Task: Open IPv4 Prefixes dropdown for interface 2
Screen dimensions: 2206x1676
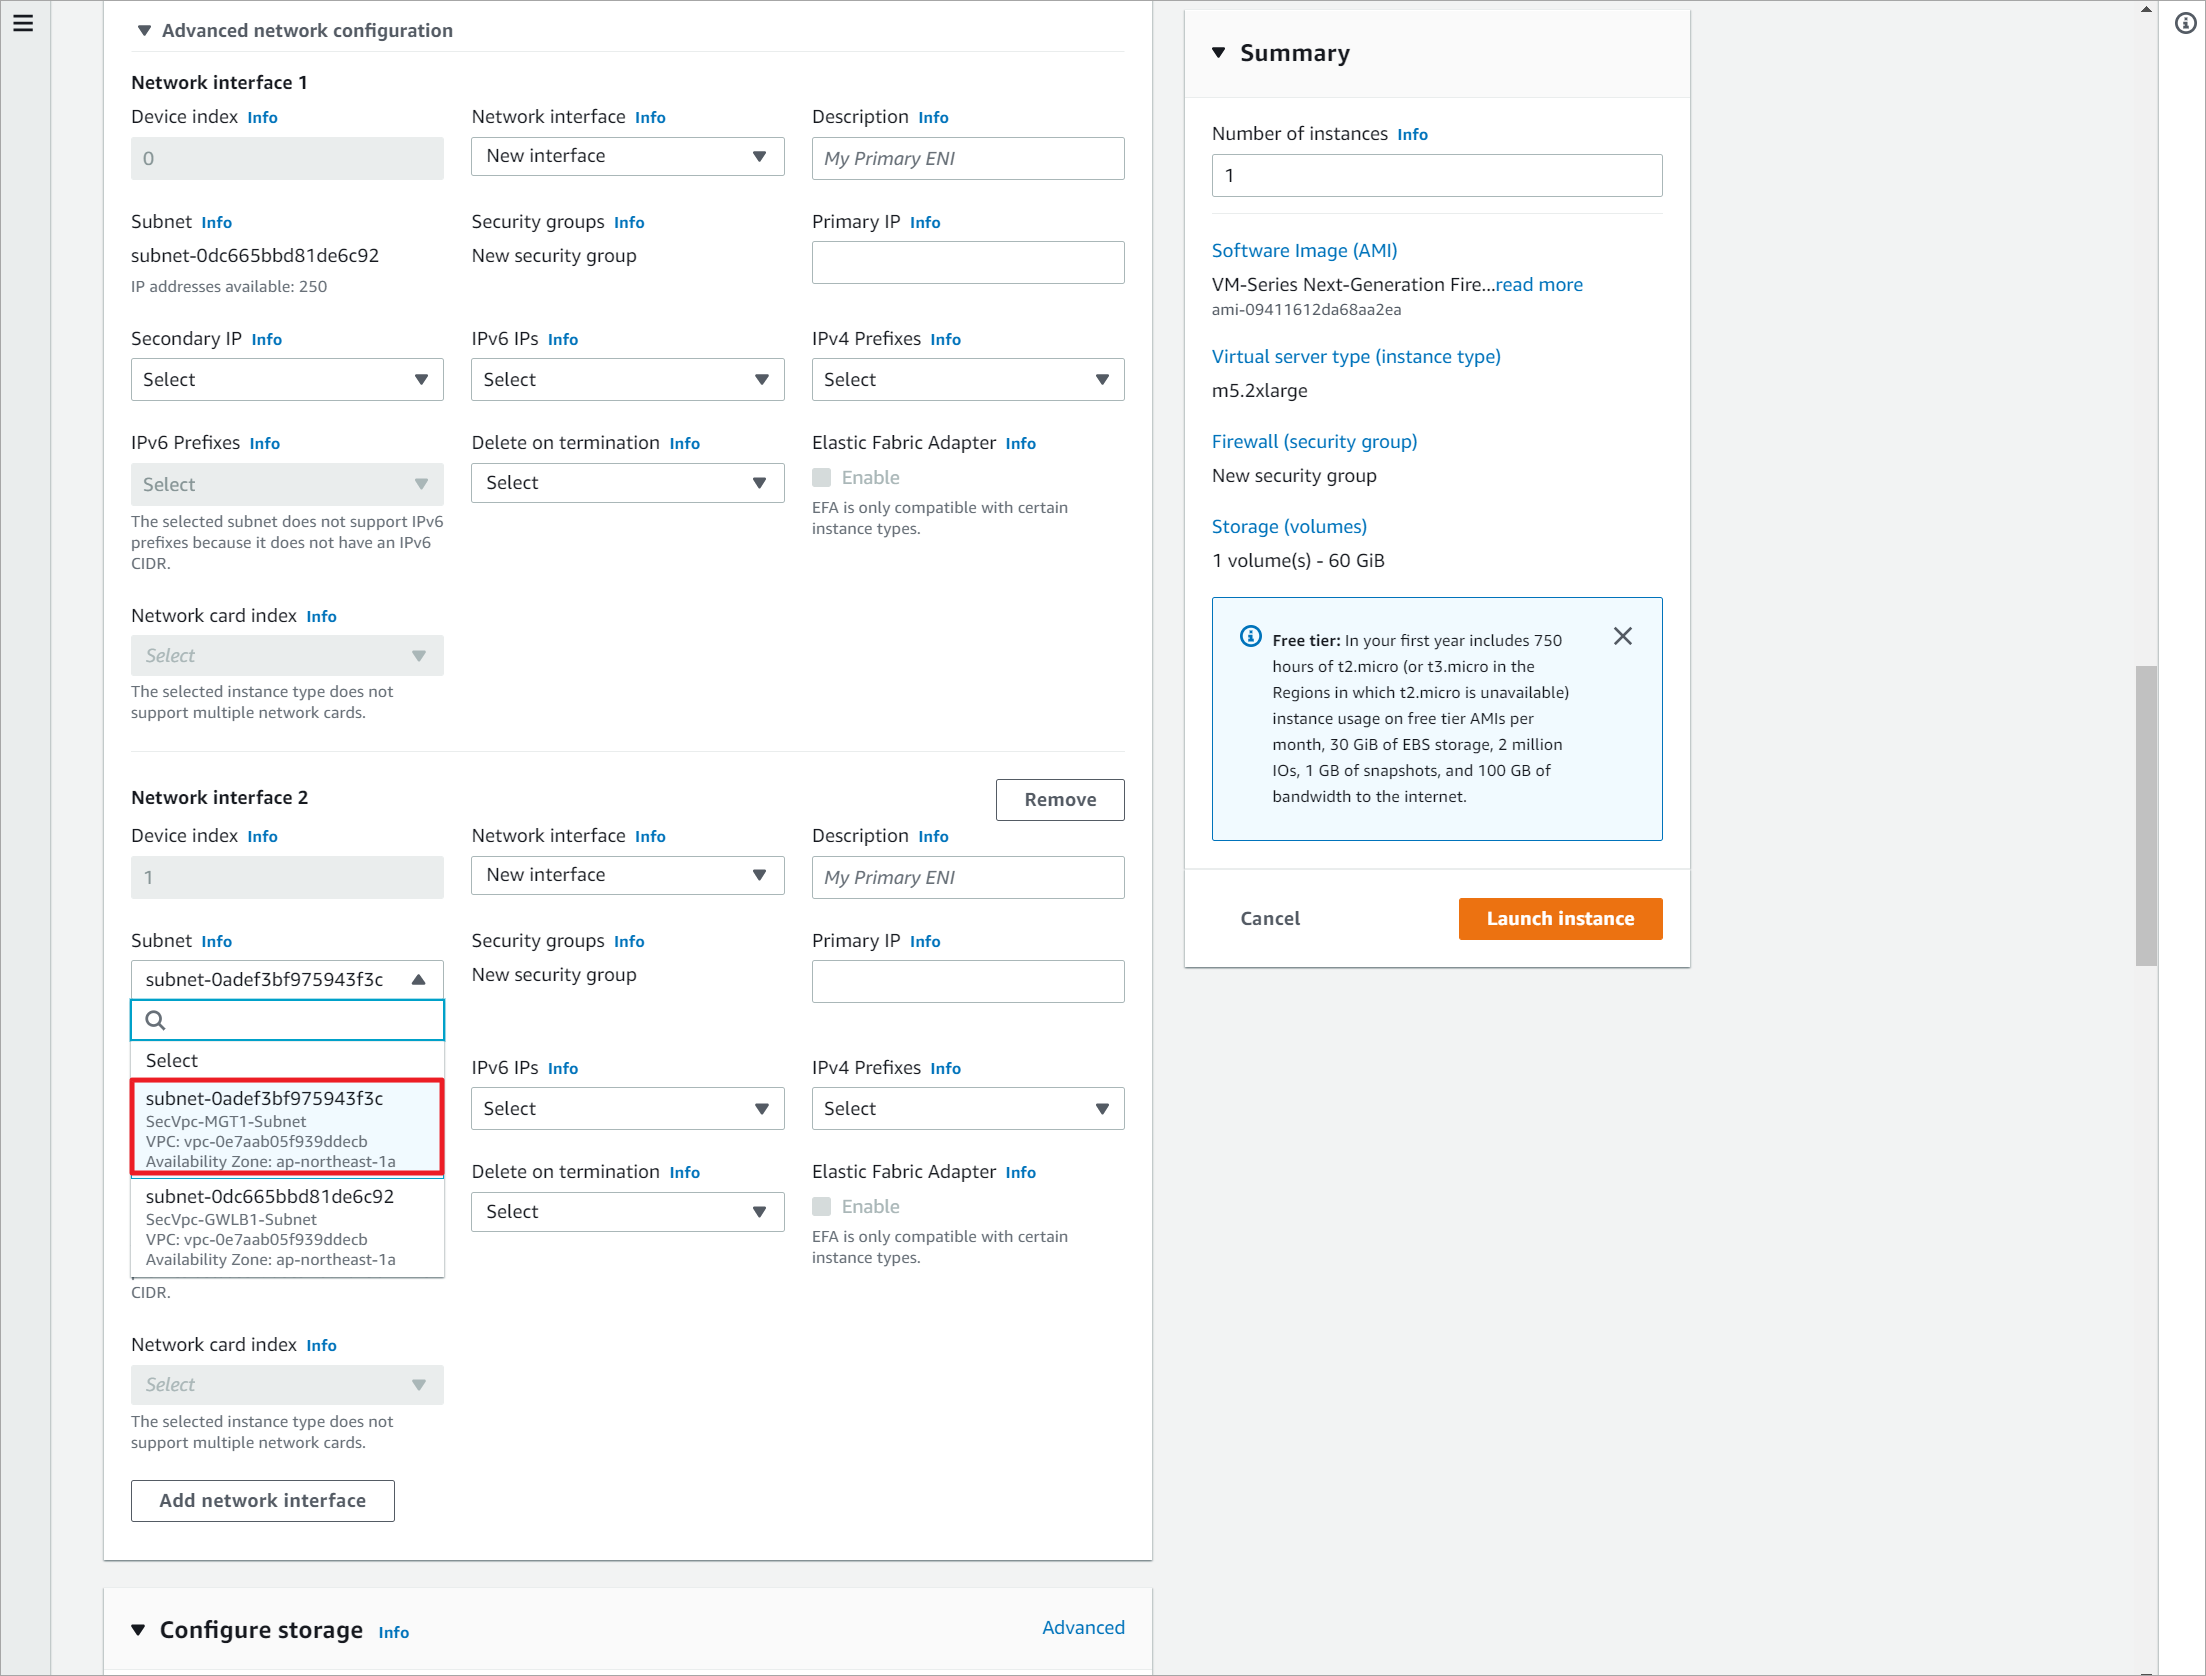Action: pyautogui.click(x=967, y=1109)
